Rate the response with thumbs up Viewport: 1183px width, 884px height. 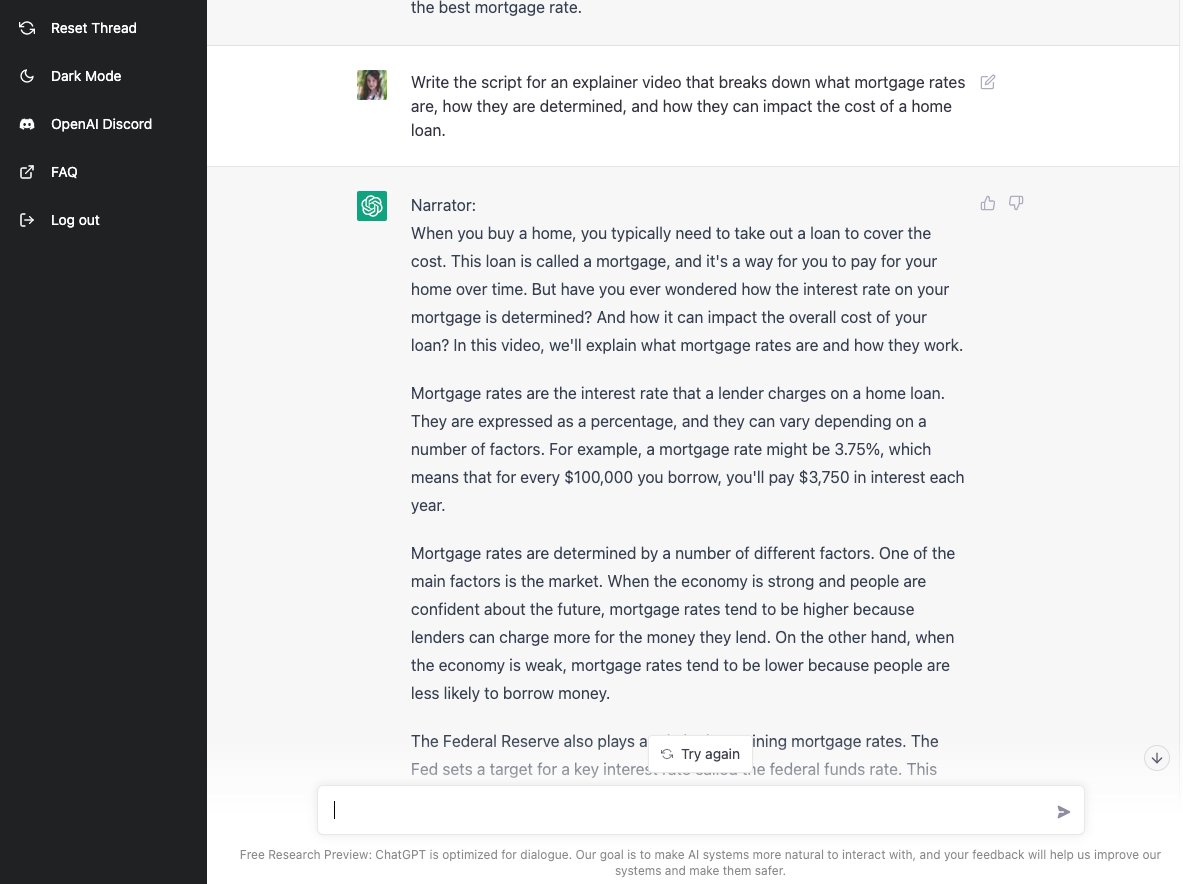click(987, 203)
